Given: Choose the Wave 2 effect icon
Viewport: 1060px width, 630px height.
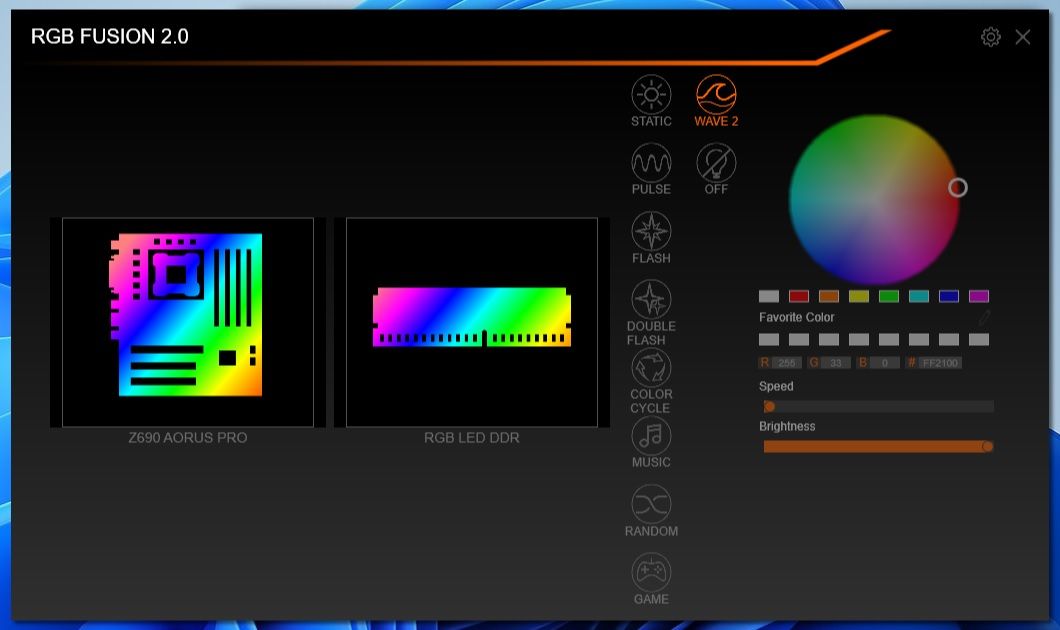Looking at the screenshot, I should point(716,95).
